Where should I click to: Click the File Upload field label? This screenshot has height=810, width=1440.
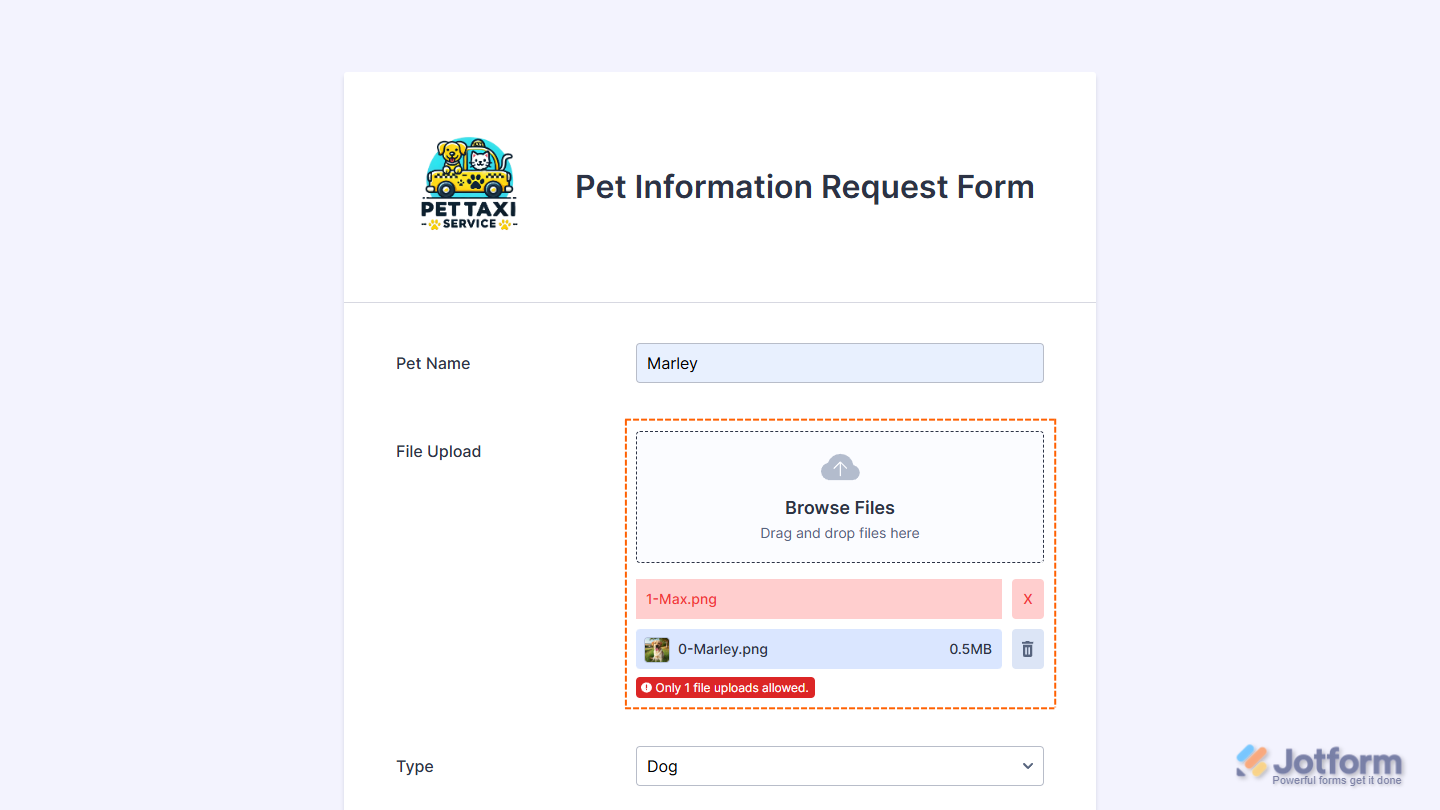438,451
